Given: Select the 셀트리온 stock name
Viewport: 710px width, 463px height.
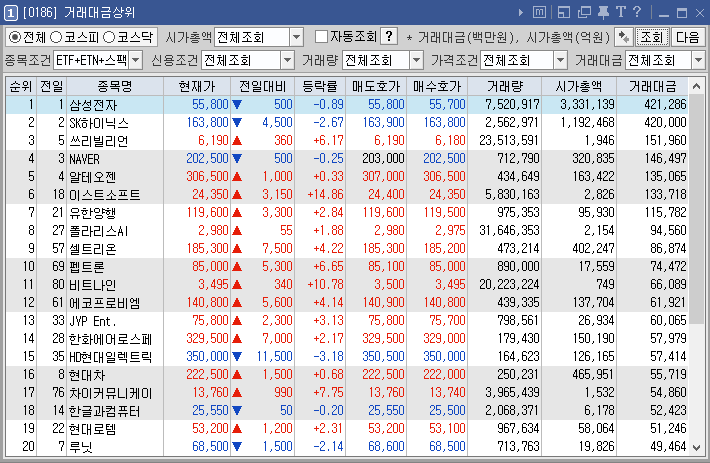Looking at the screenshot, I should pos(92,248).
